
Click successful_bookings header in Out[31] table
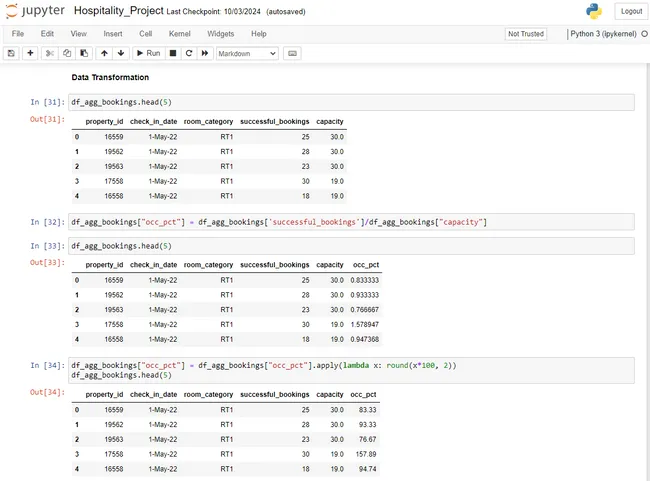[274, 121]
